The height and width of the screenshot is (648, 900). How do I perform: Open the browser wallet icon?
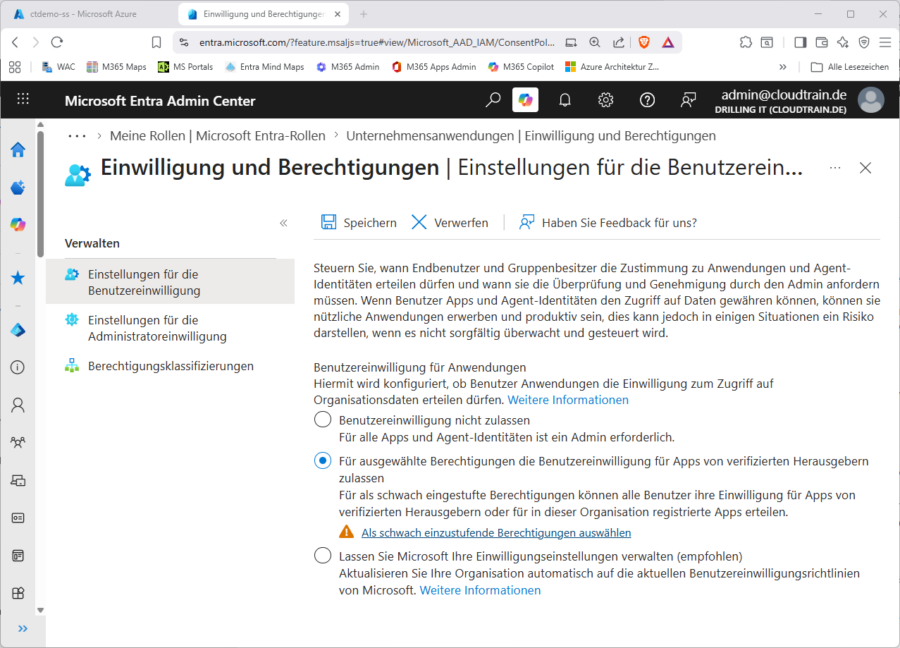[821, 42]
